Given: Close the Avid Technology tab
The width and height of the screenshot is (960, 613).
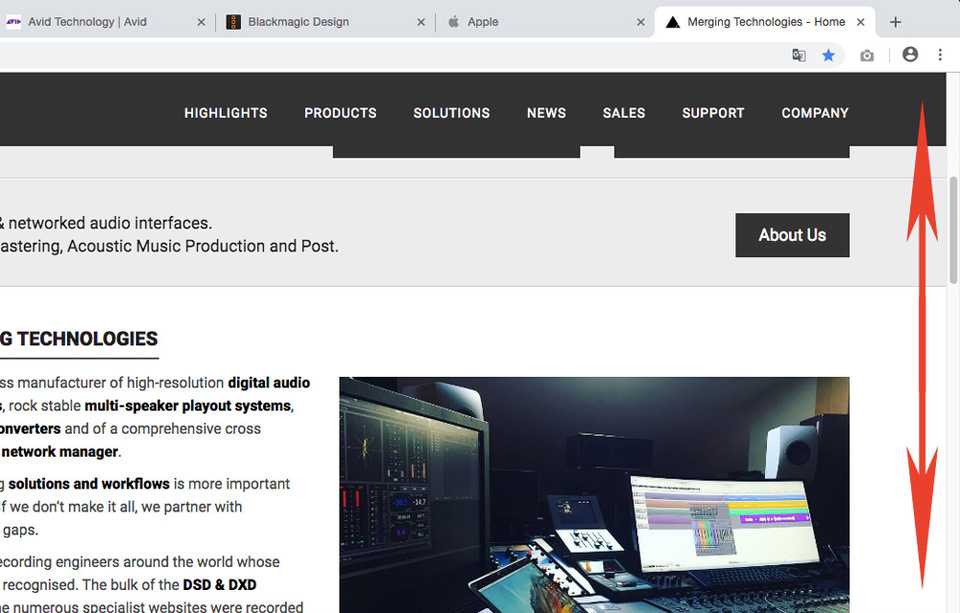Looking at the screenshot, I should point(200,22).
